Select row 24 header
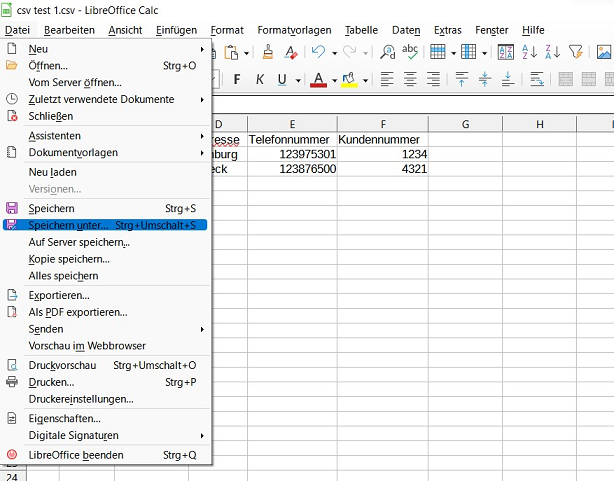 point(12,476)
